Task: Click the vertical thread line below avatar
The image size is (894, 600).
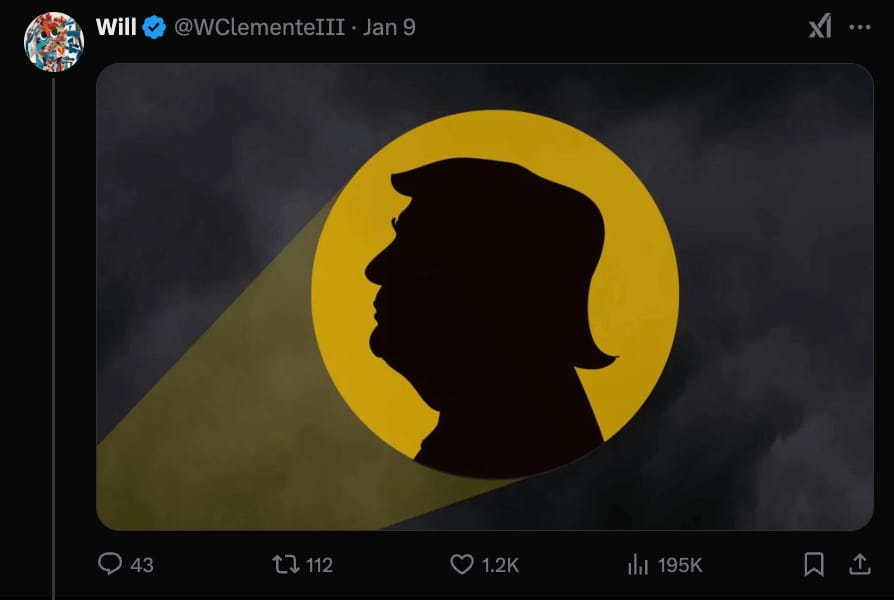Action: [54, 339]
